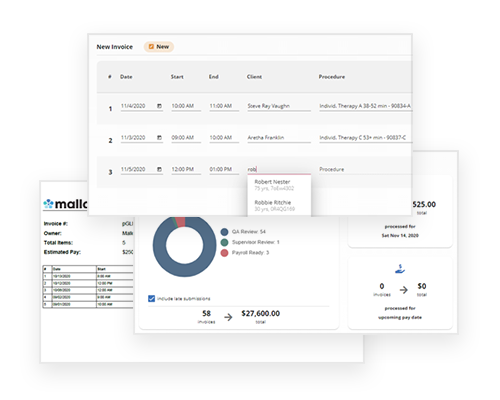Click mallo logo in invoice document

click(x=65, y=204)
